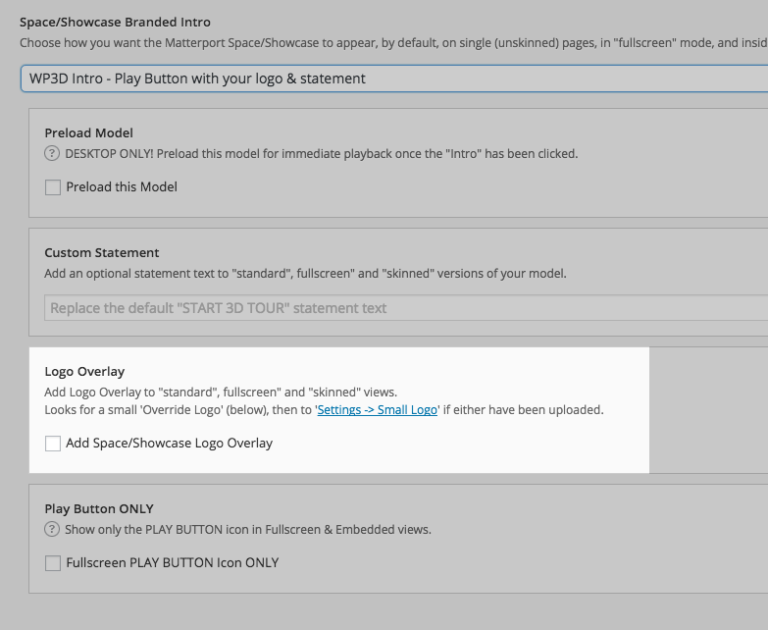Click the "Add Space/Showcase Logo Overlay" label
Image resolution: width=768 pixels, height=630 pixels.
pyautogui.click(x=169, y=442)
